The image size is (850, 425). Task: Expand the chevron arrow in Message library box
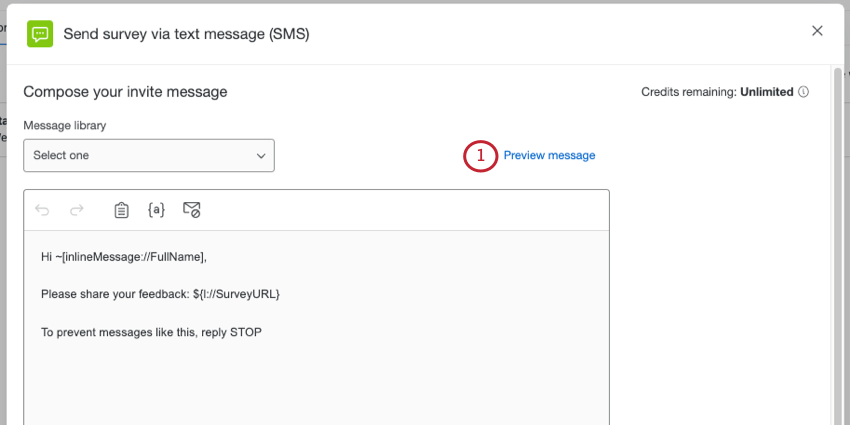coord(261,156)
